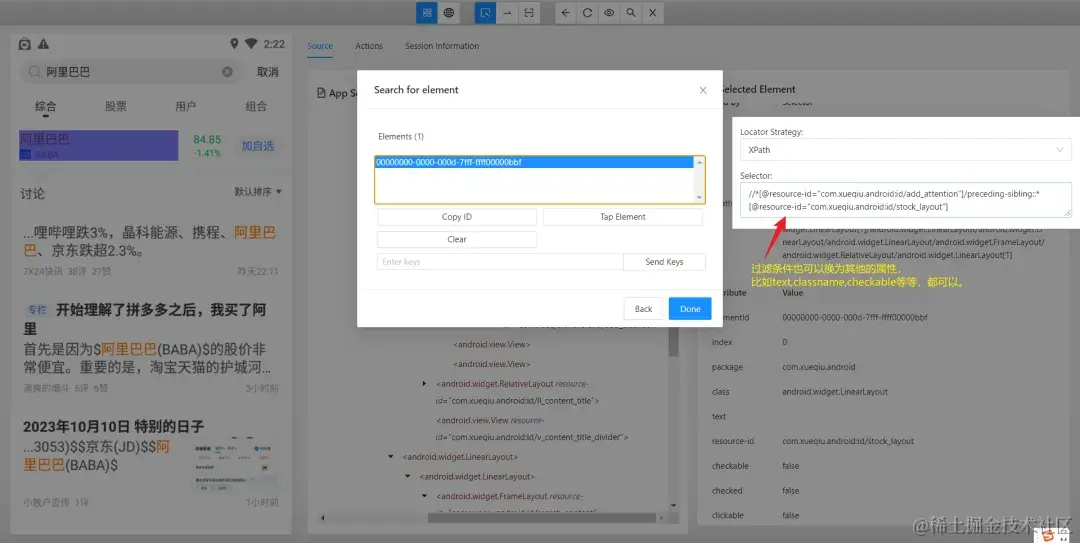The image size is (1080, 543).
Task: Switch to web/hybrid app mode globe icon
Action: [448, 12]
